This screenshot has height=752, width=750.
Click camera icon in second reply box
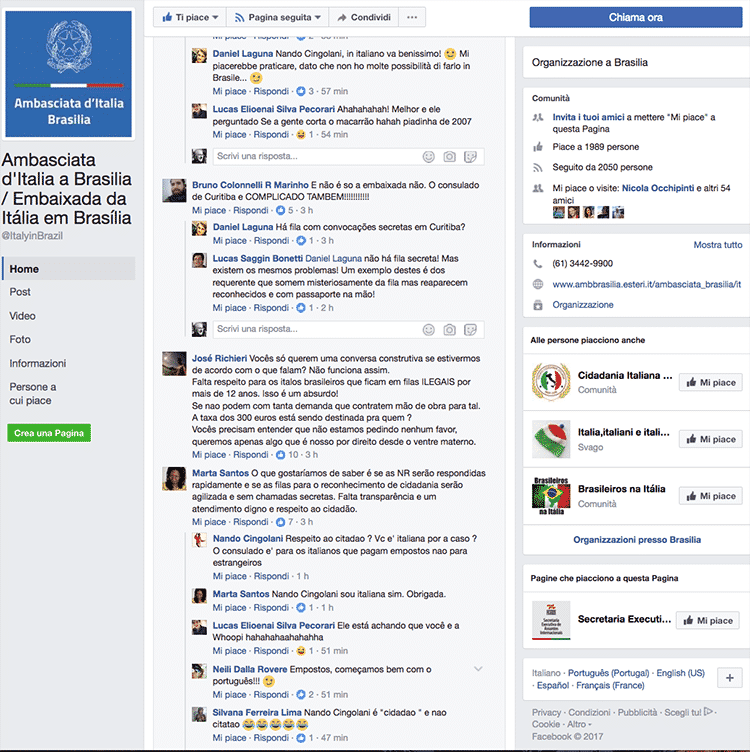(449, 329)
